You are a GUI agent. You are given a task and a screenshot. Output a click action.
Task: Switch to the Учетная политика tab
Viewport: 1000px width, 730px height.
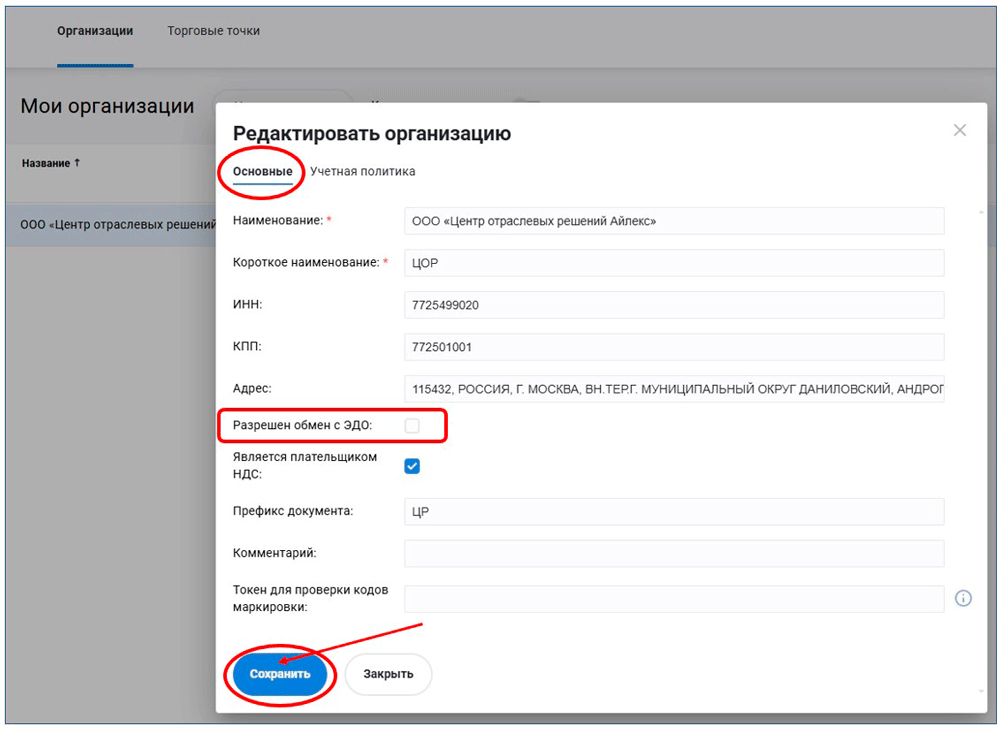362,172
